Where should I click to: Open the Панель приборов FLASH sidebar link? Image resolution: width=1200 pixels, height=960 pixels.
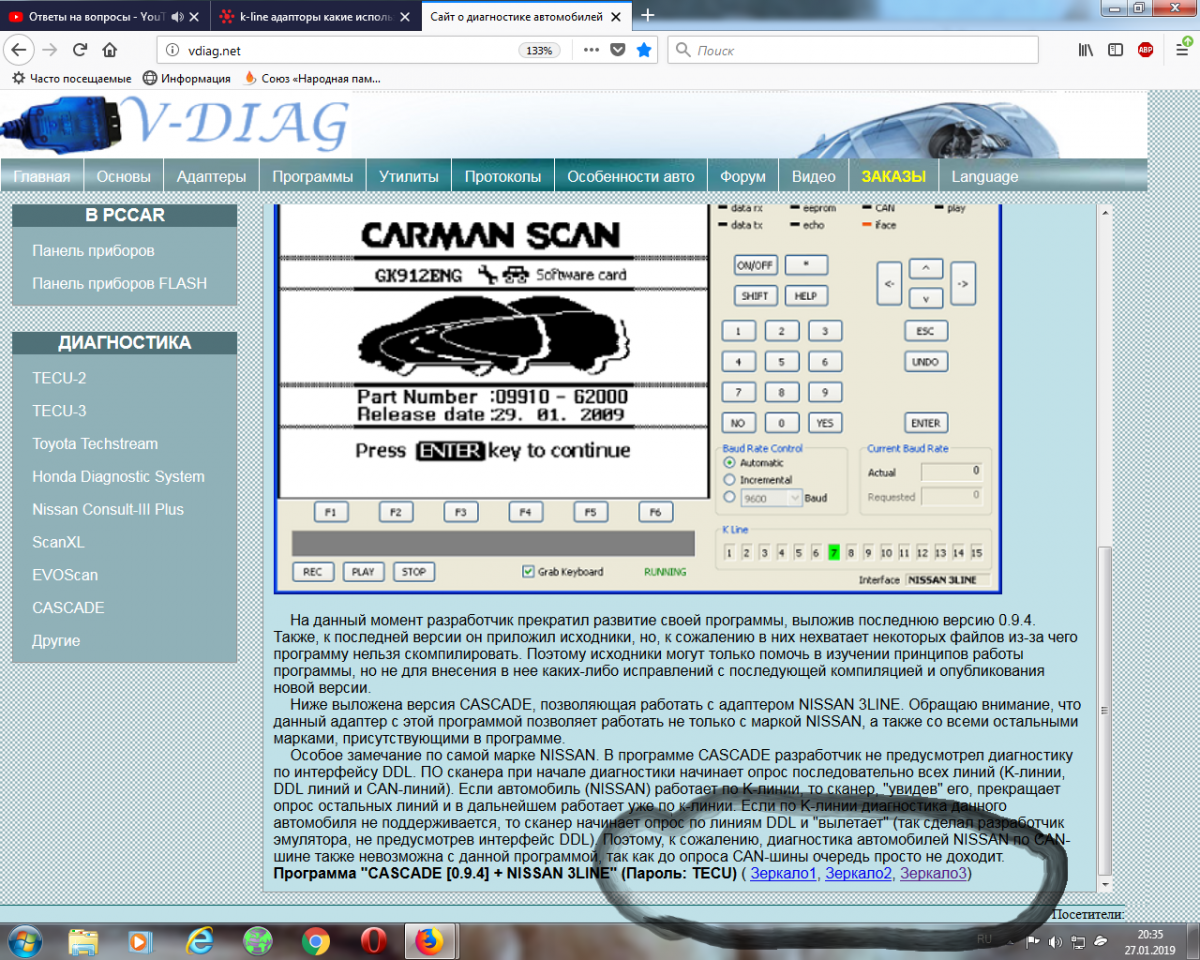(x=120, y=283)
